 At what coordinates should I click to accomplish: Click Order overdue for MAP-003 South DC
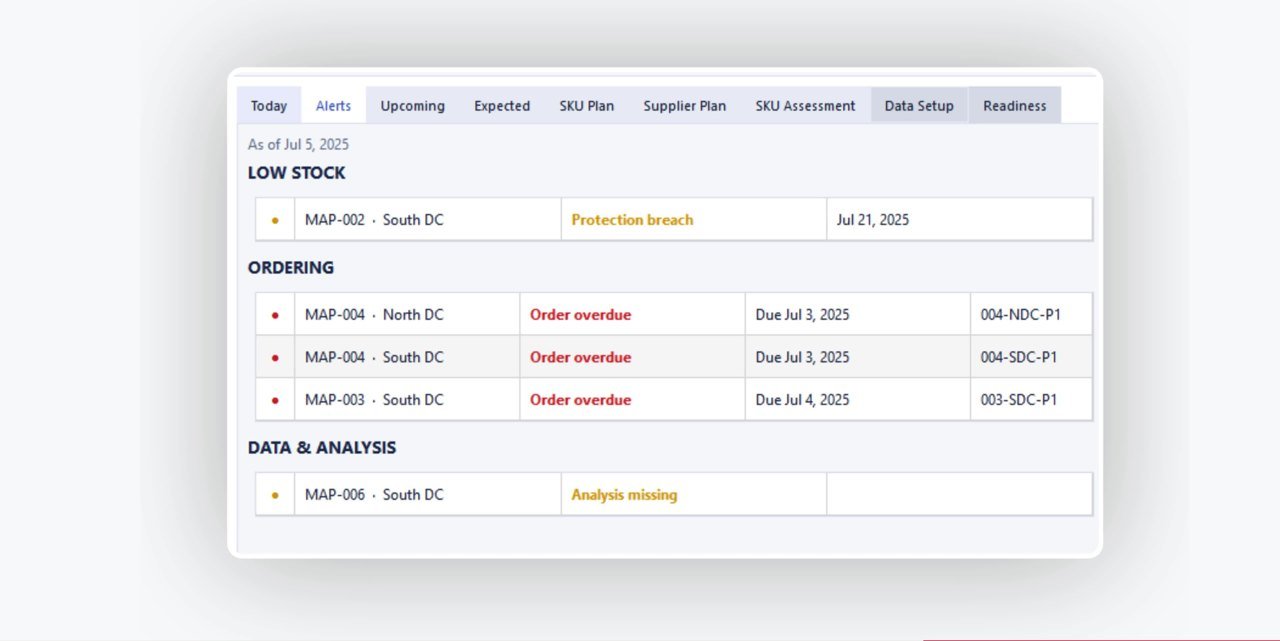[580, 400]
